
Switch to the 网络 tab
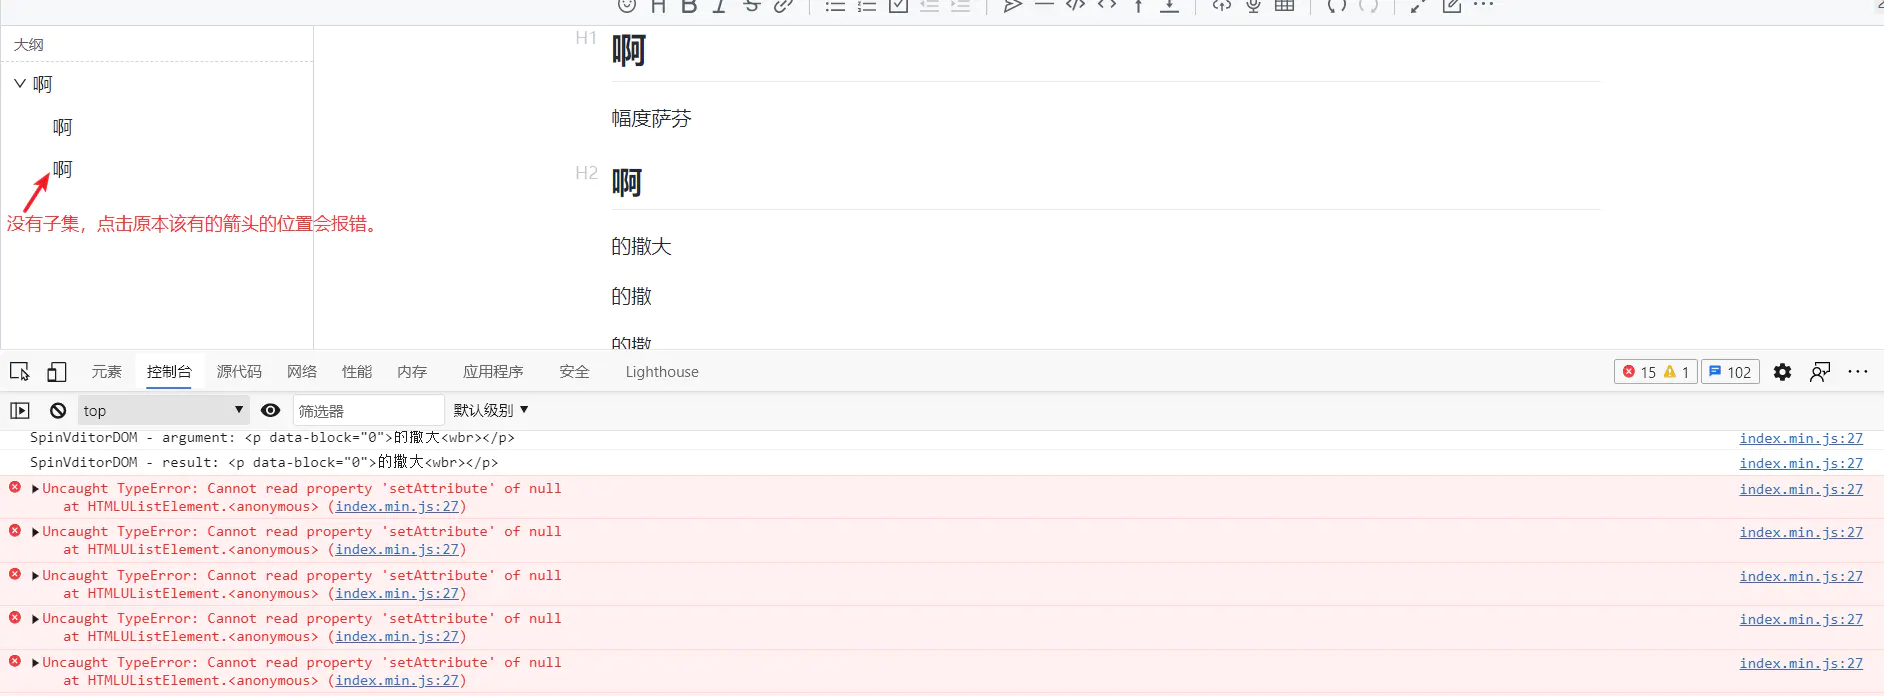click(x=302, y=372)
